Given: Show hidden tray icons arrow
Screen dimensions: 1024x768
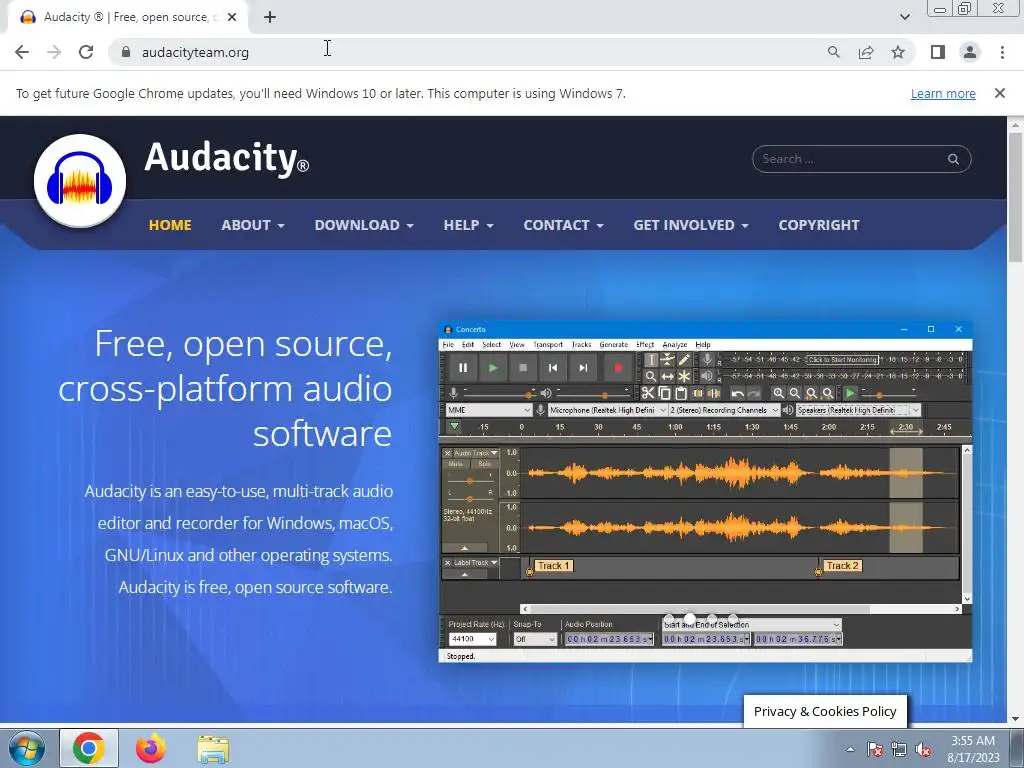Looking at the screenshot, I should [x=850, y=749].
